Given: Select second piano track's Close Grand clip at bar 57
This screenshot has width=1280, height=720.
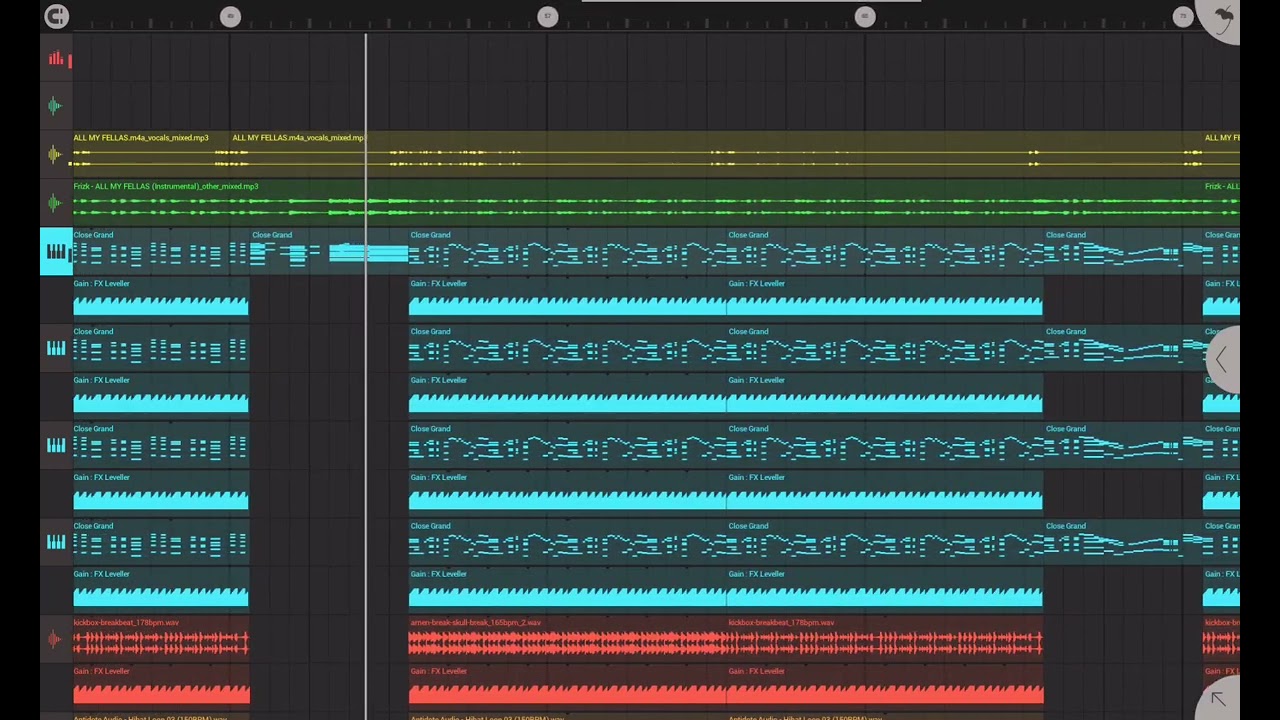Looking at the screenshot, I should click(567, 348).
